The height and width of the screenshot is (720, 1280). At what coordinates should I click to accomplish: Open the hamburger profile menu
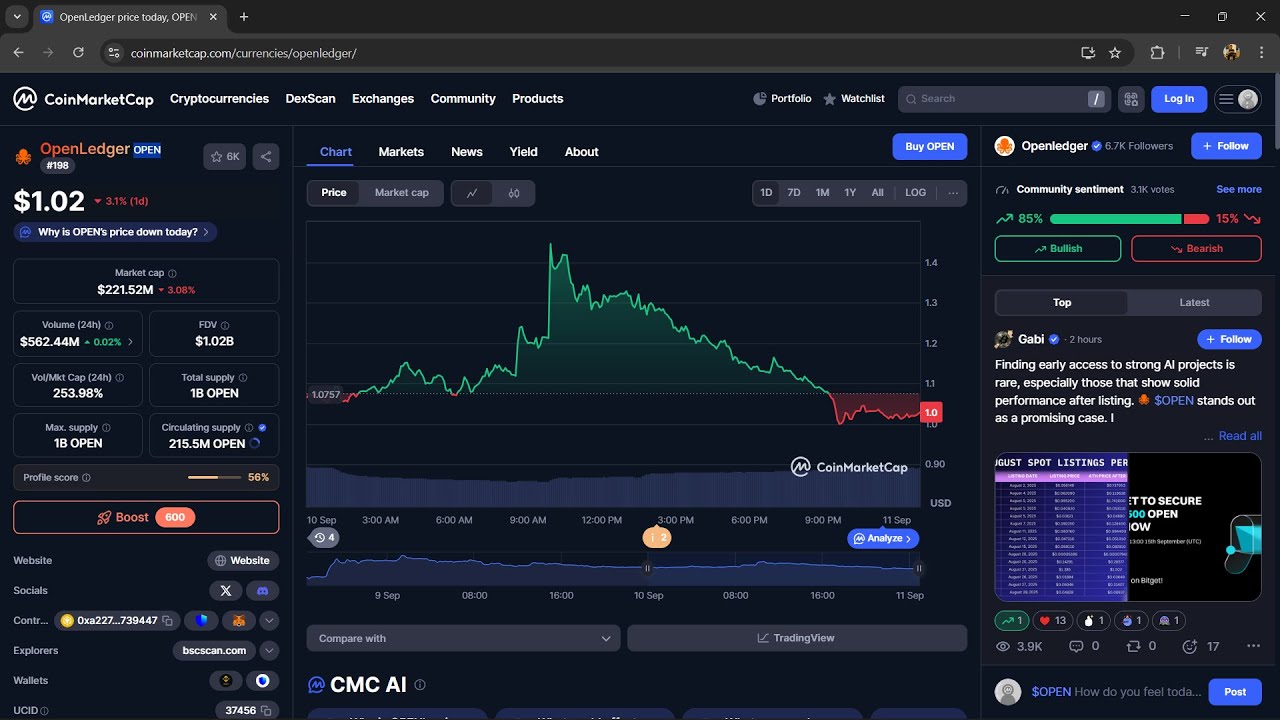coord(1238,99)
